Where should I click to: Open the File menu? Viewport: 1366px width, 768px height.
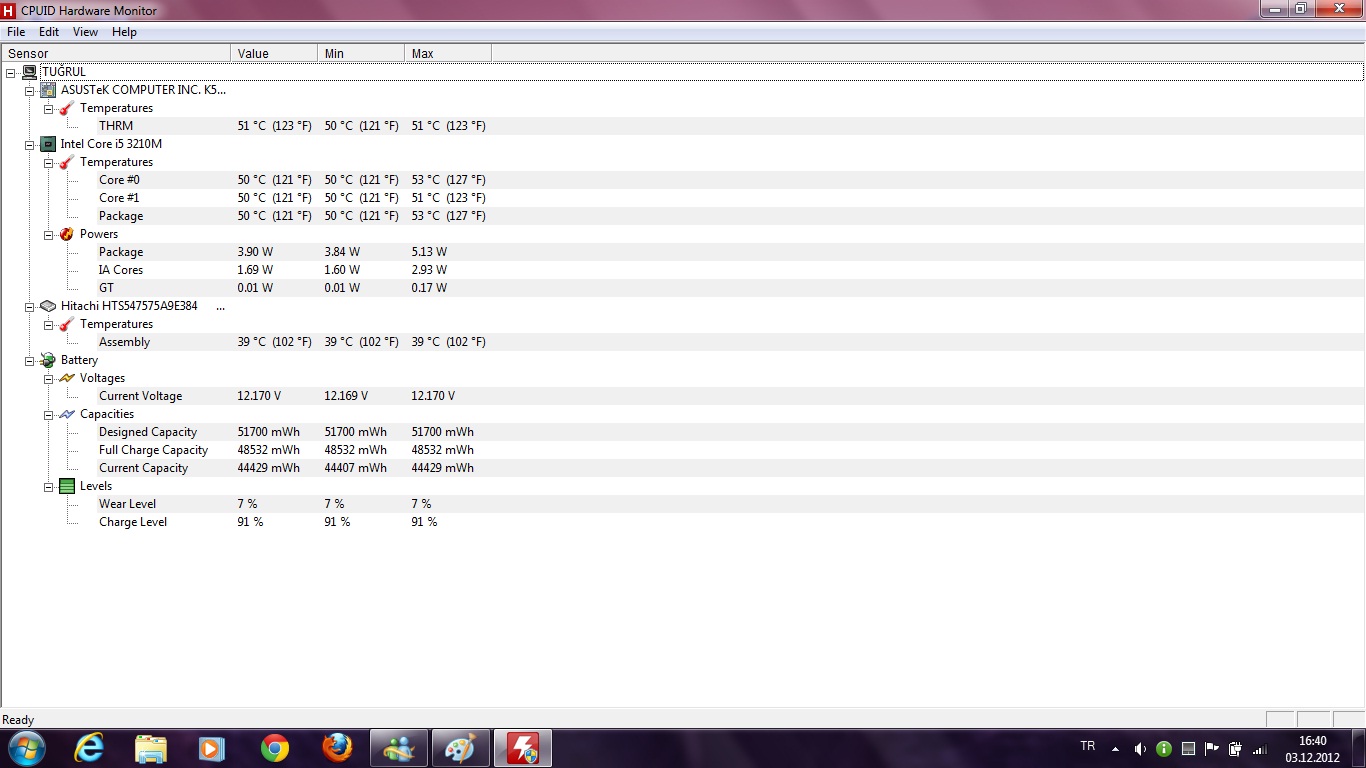pyautogui.click(x=16, y=32)
